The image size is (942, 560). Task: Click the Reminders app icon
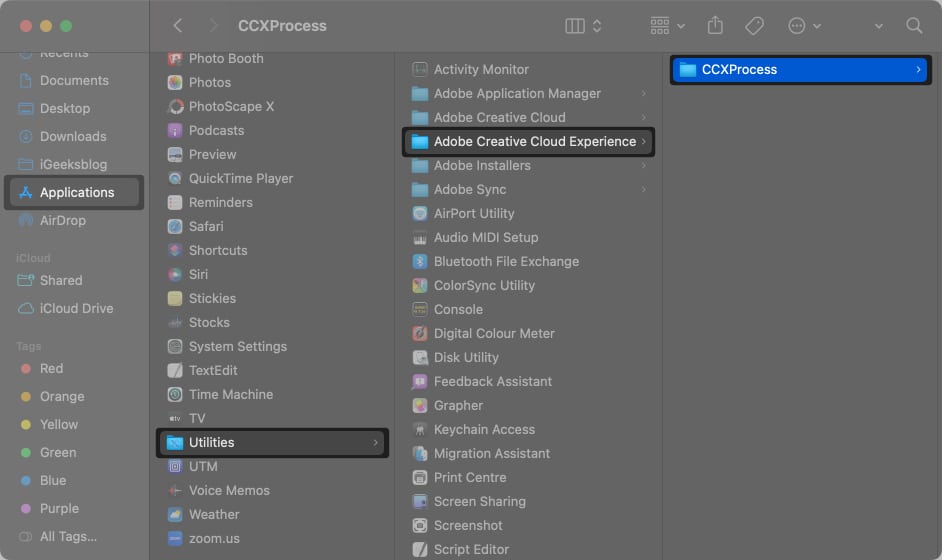[x=175, y=202]
